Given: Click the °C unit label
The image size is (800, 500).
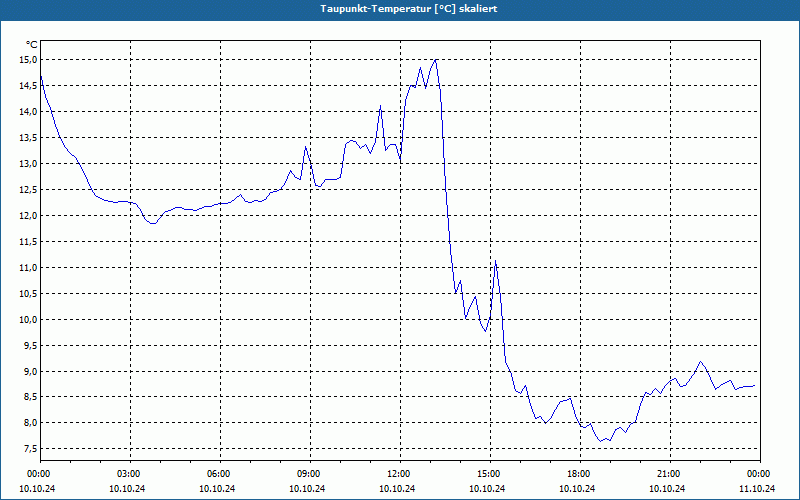Looking at the screenshot, I should (x=32, y=45).
